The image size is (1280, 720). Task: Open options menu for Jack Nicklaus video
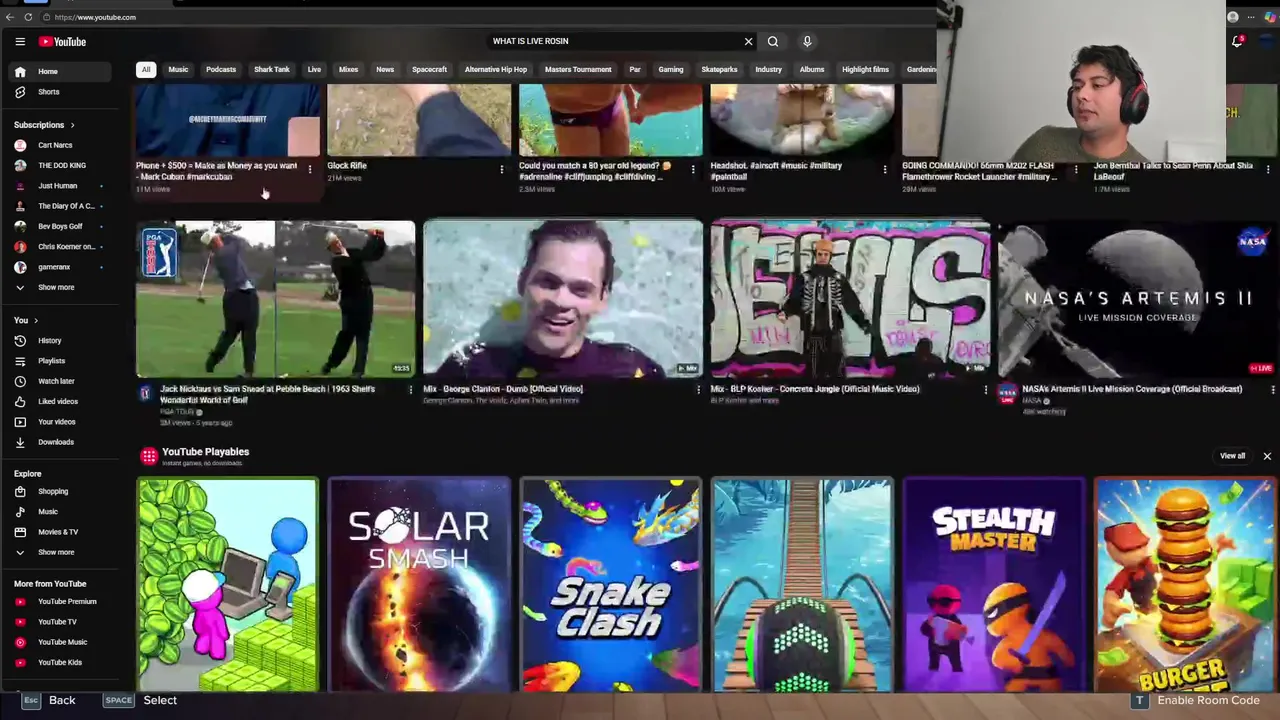click(x=410, y=390)
